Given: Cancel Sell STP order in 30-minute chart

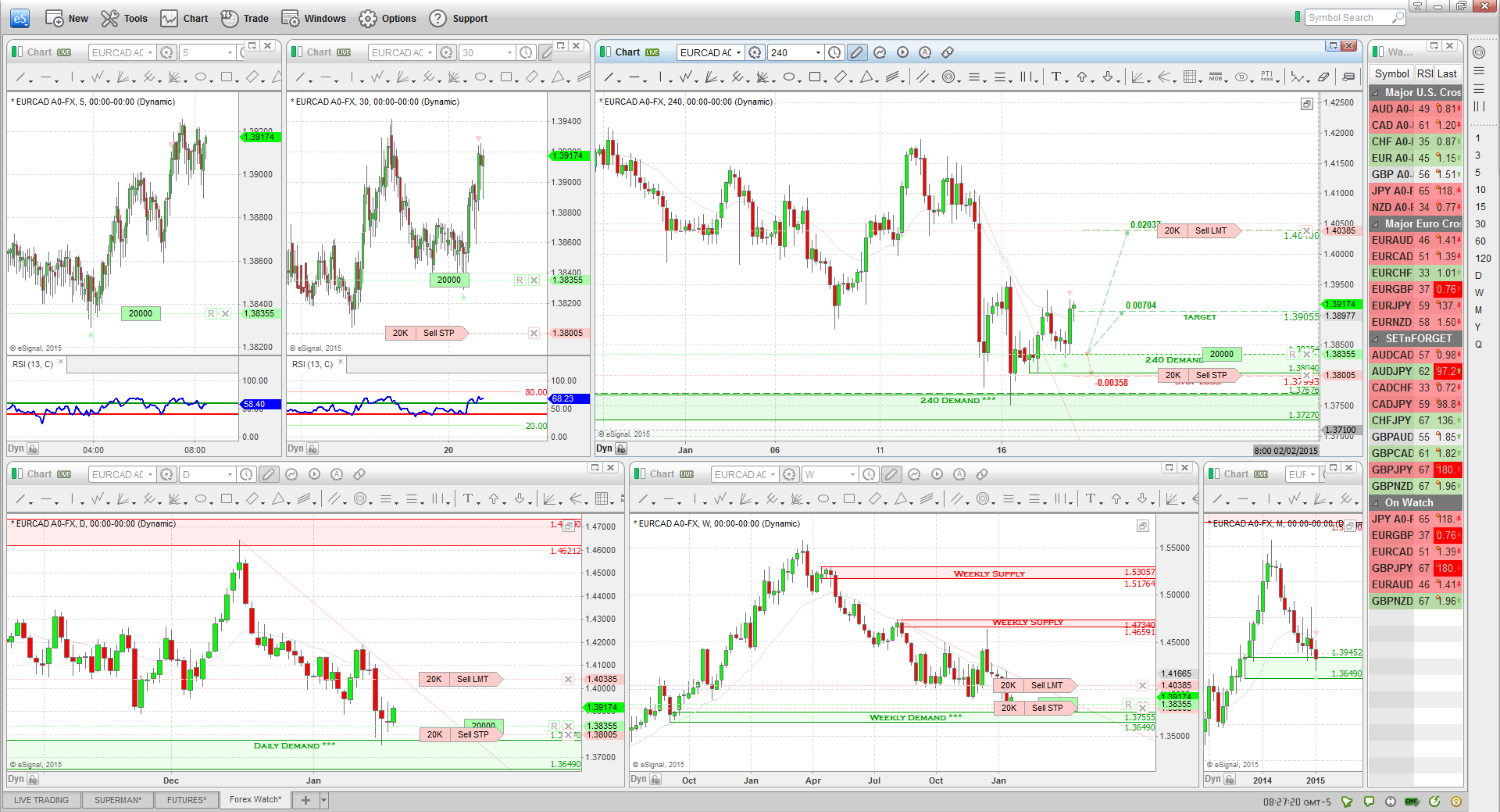Looking at the screenshot, I should click(534, 333).
